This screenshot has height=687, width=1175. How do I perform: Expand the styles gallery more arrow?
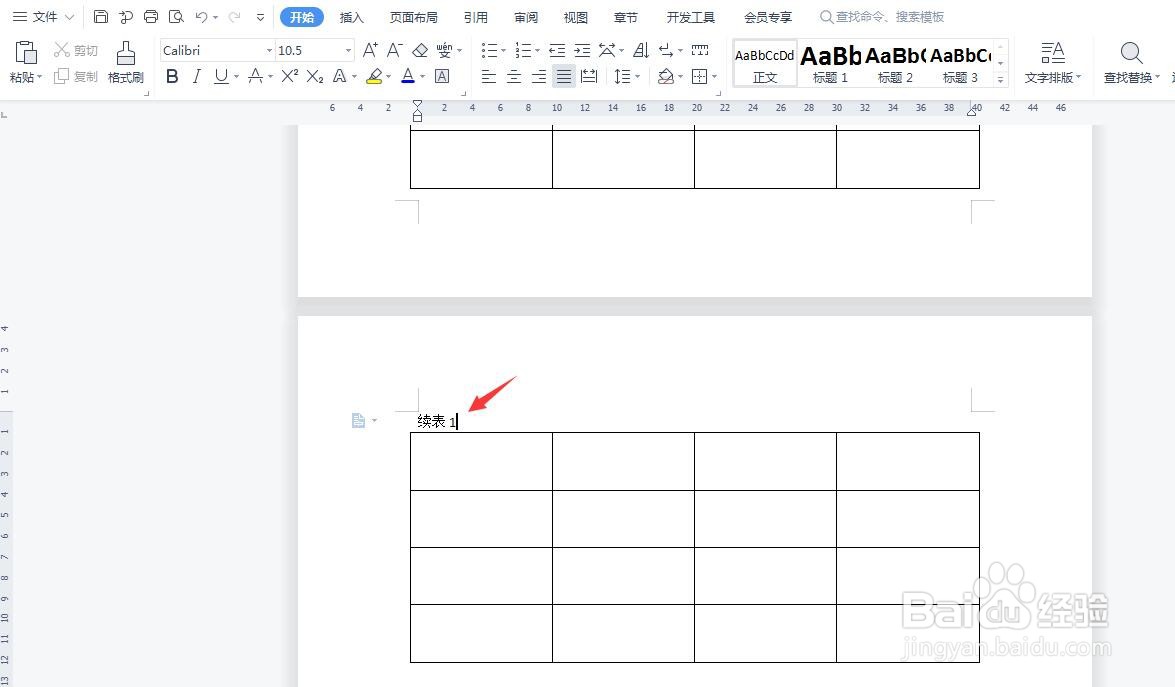click(x=1000, y=79)
